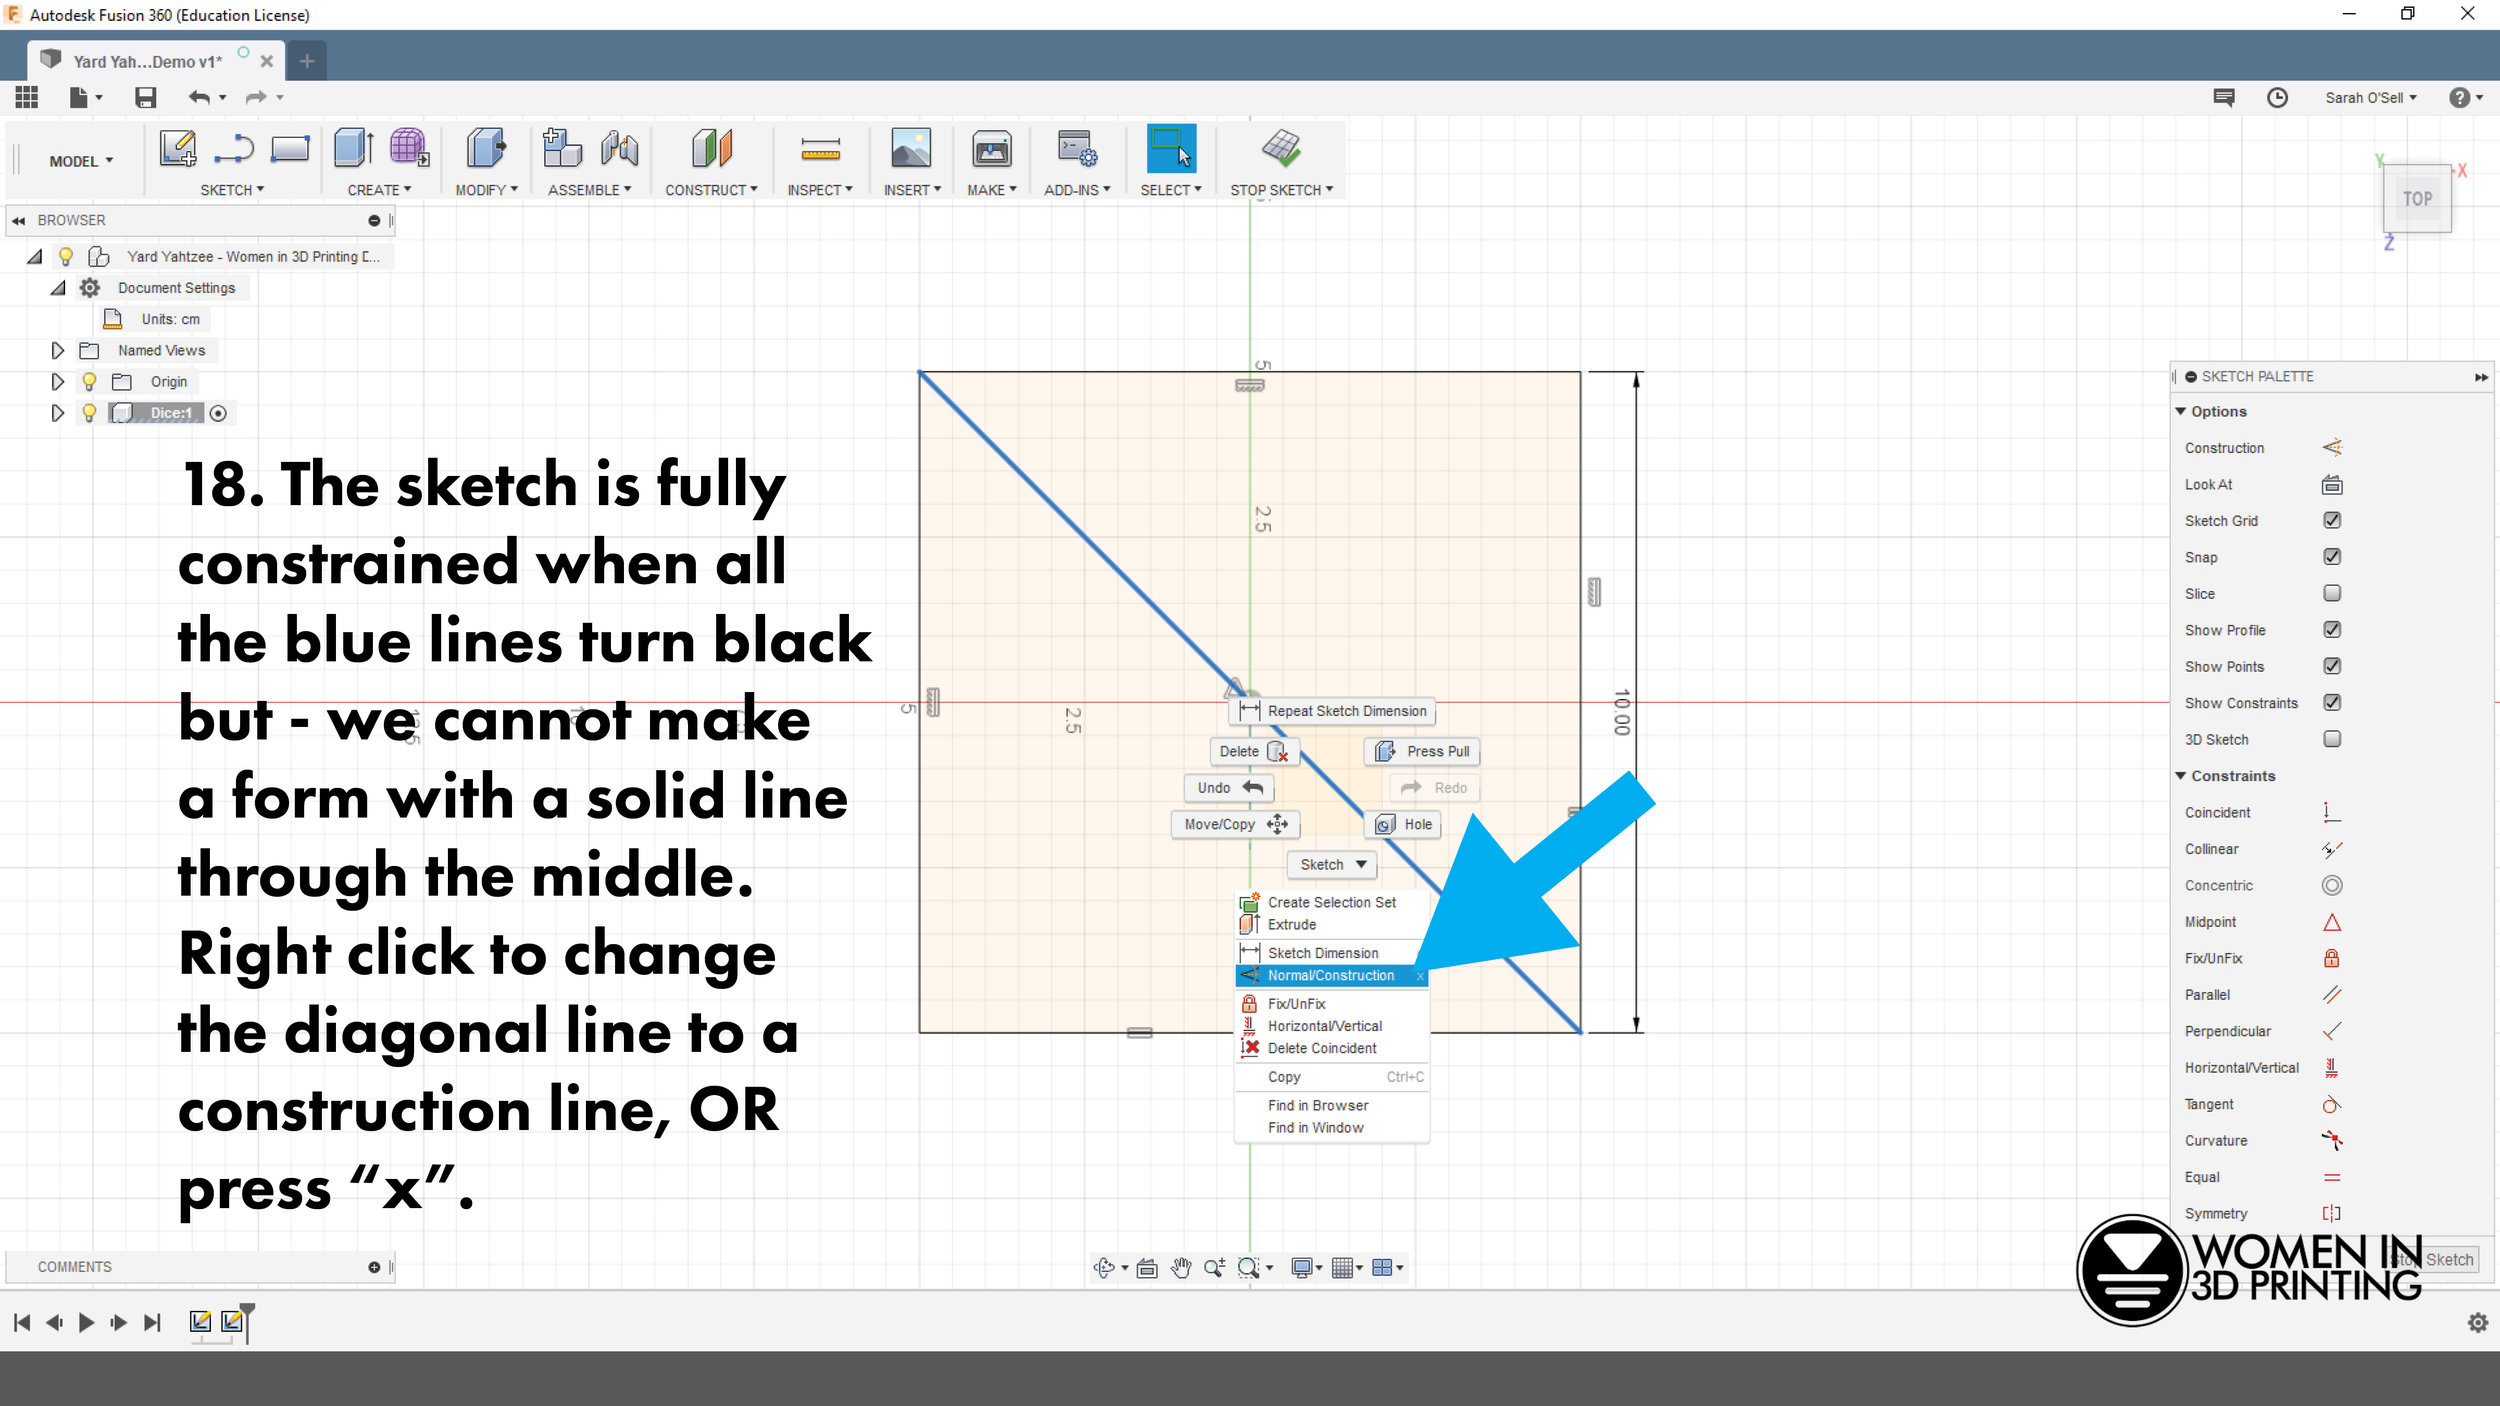This screenshot has width=2500, height=1406.
Task: Click the Create Sketch icon
Action: pyautogui.click(x=178, y=148)
